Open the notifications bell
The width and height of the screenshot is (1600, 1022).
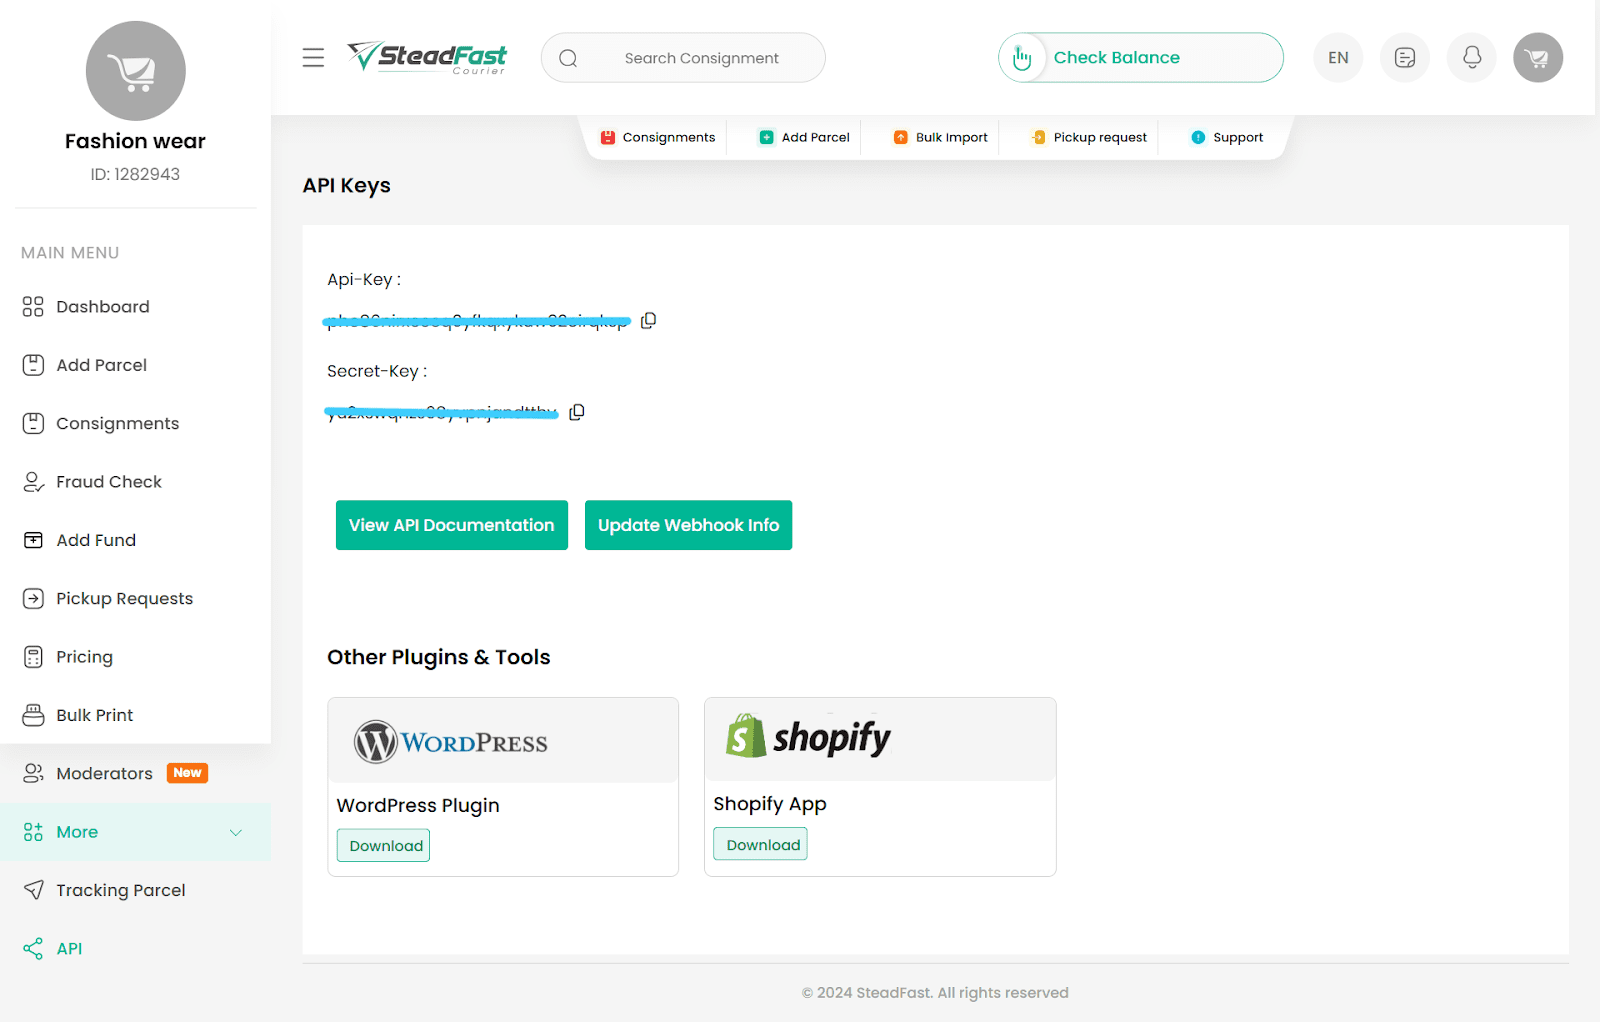tap(1471, 58)
